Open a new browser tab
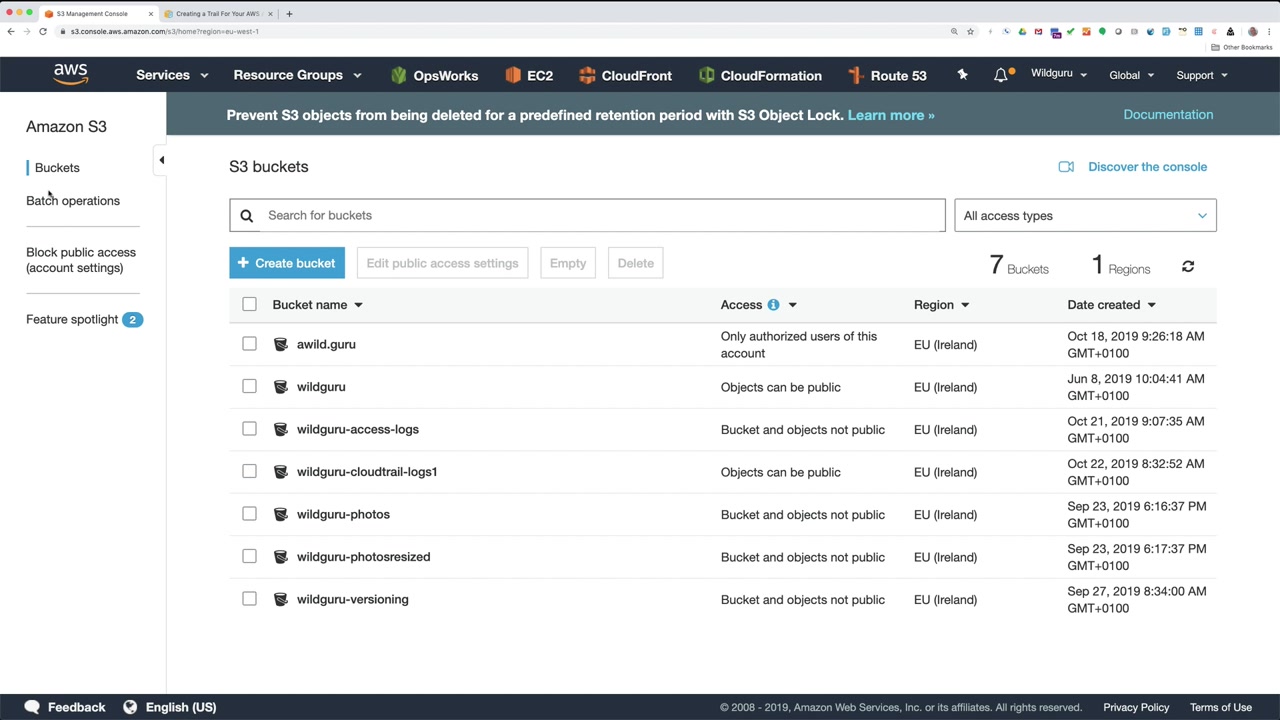1280x720 pixels. tap(289, 14)
